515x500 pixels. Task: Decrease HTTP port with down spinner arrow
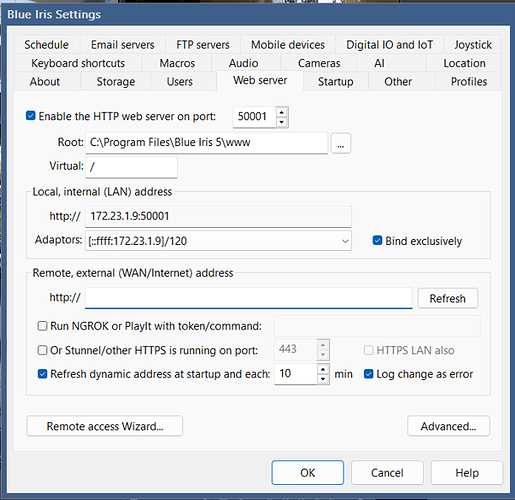(x=282, y=122)
